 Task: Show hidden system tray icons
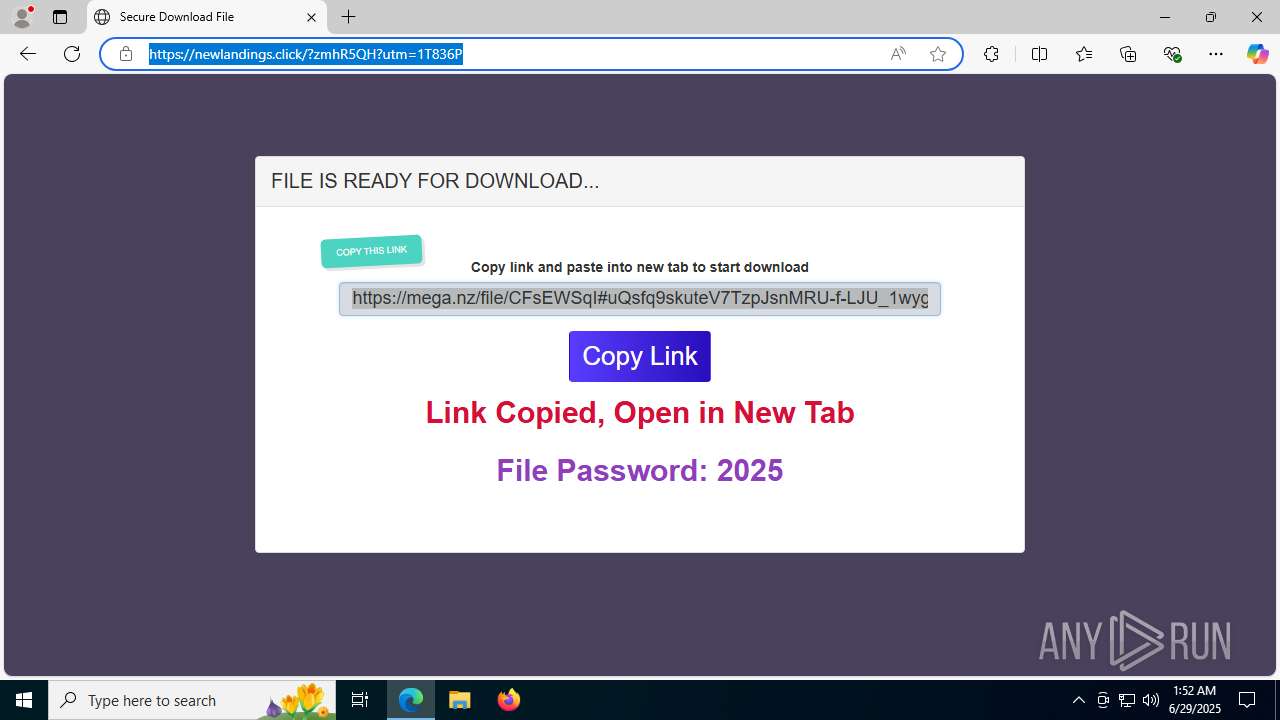pos(1078,700)
